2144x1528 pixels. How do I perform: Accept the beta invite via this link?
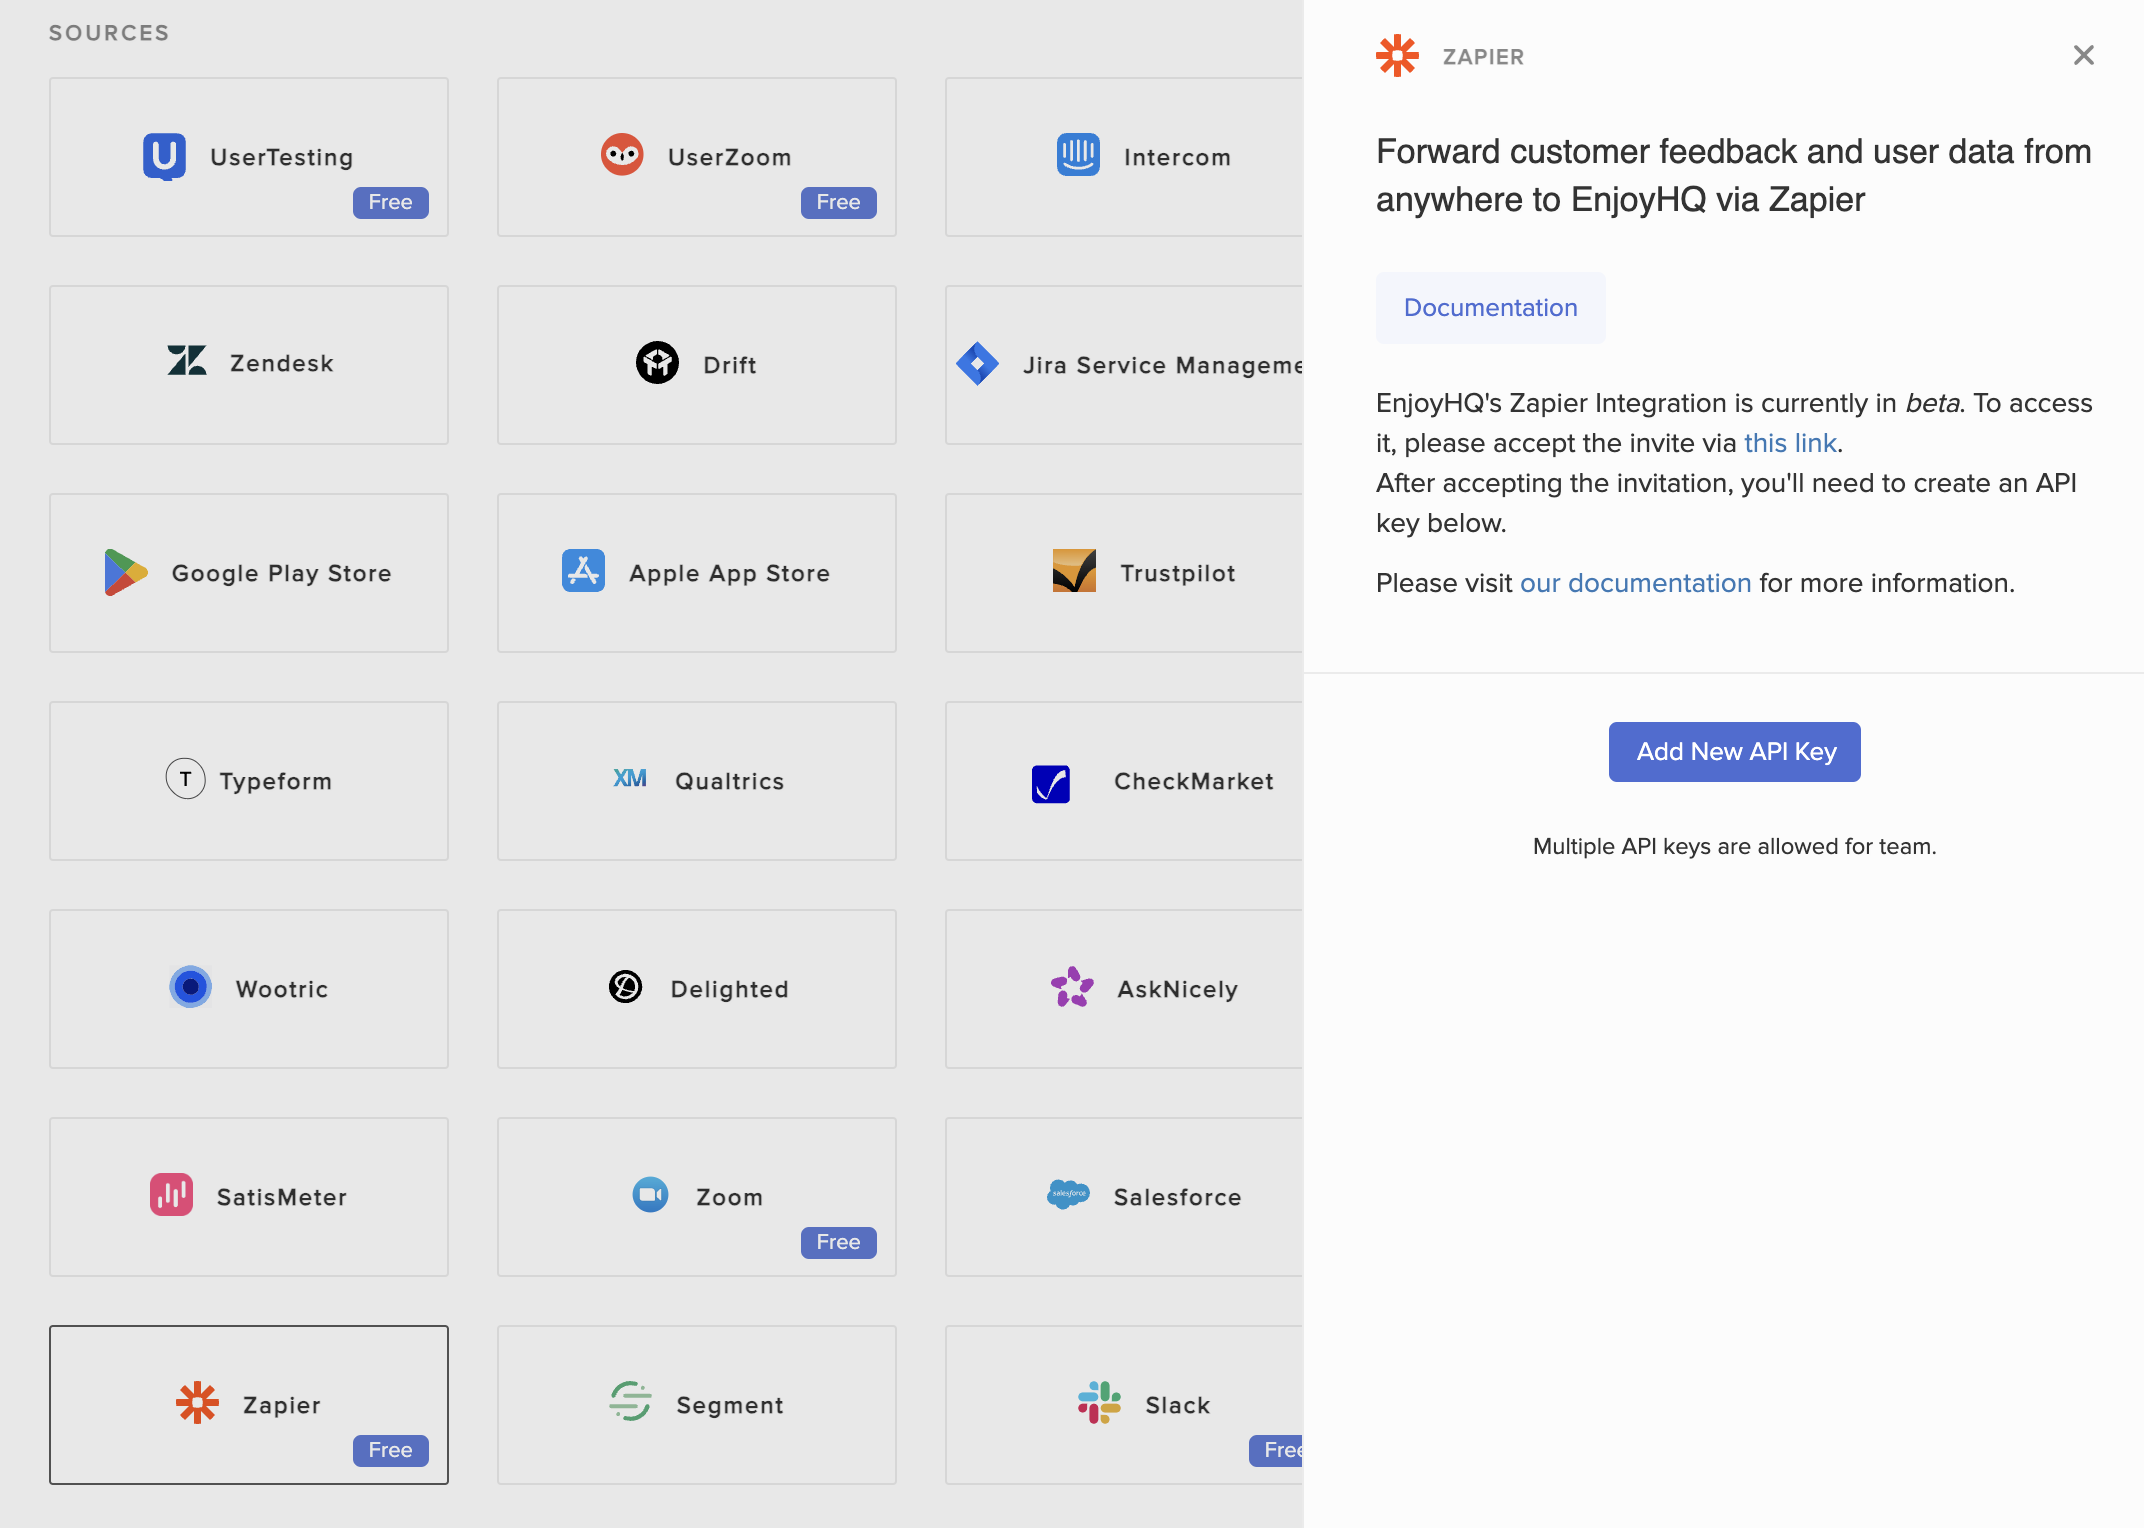tap(1789, 442)
